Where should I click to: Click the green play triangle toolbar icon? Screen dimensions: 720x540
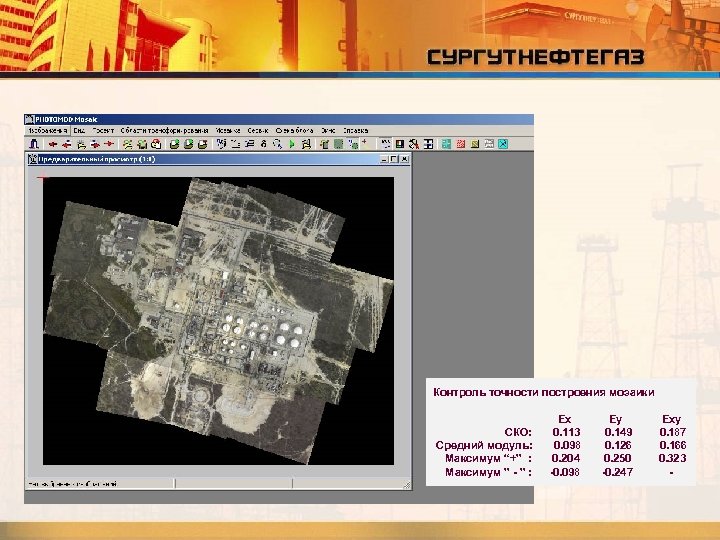click(292, 144)
